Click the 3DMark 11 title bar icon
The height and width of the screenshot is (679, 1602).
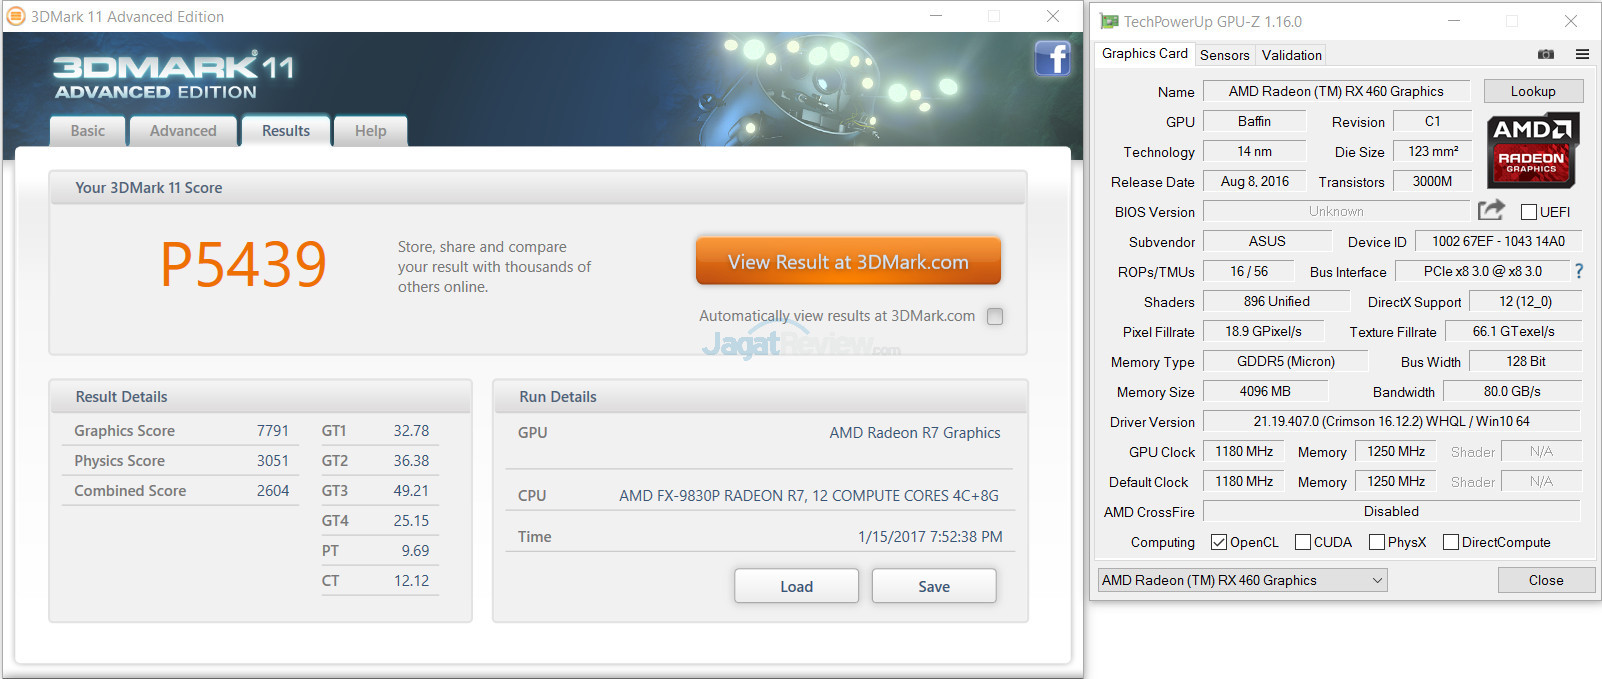coord(16,16)
